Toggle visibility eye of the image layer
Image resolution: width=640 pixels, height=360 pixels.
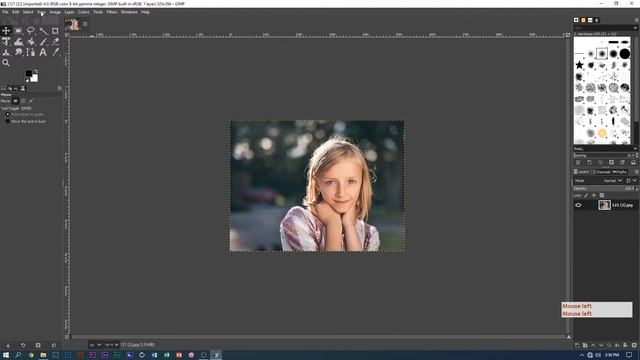578,205
